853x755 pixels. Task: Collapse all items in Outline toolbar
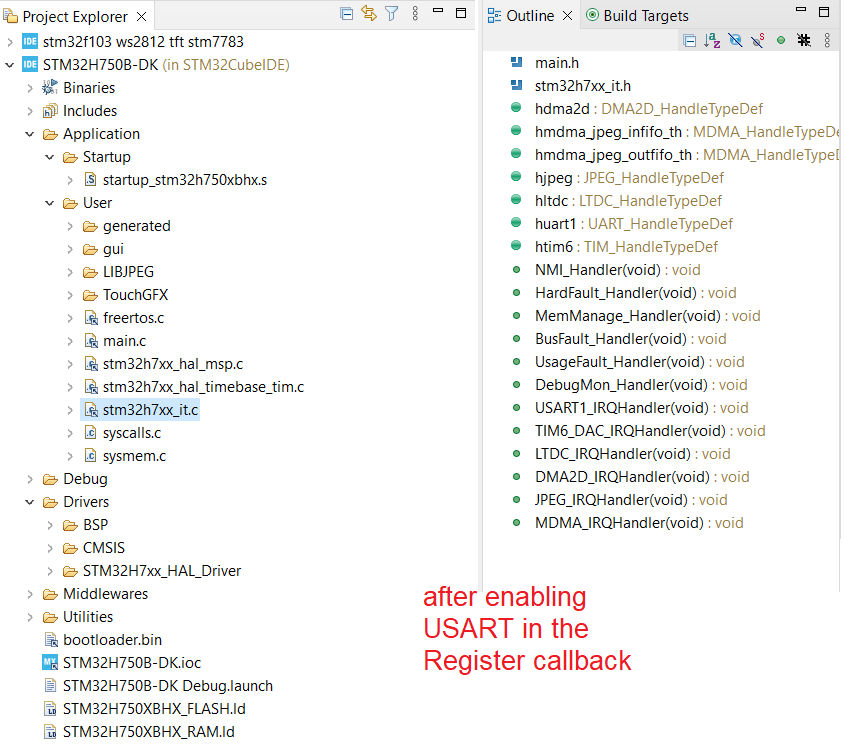689,41
